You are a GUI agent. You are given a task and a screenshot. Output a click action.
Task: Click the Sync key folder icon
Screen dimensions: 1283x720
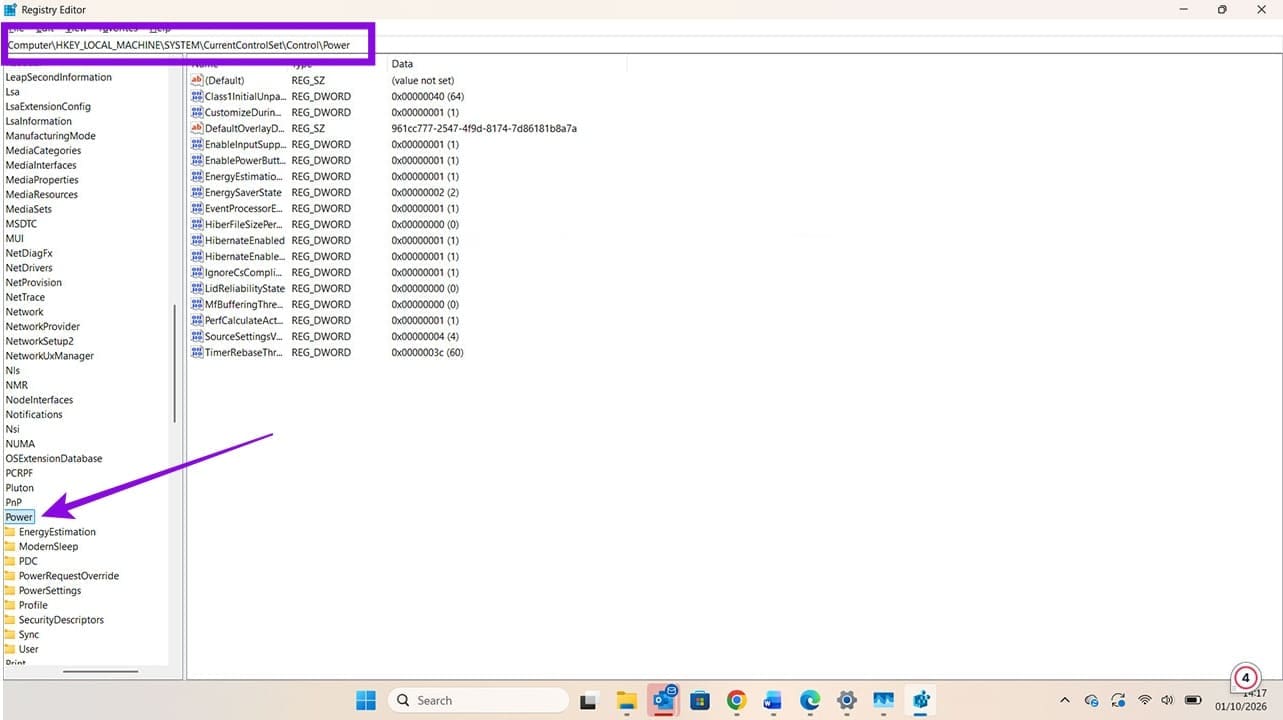click(x=10, y=635)
